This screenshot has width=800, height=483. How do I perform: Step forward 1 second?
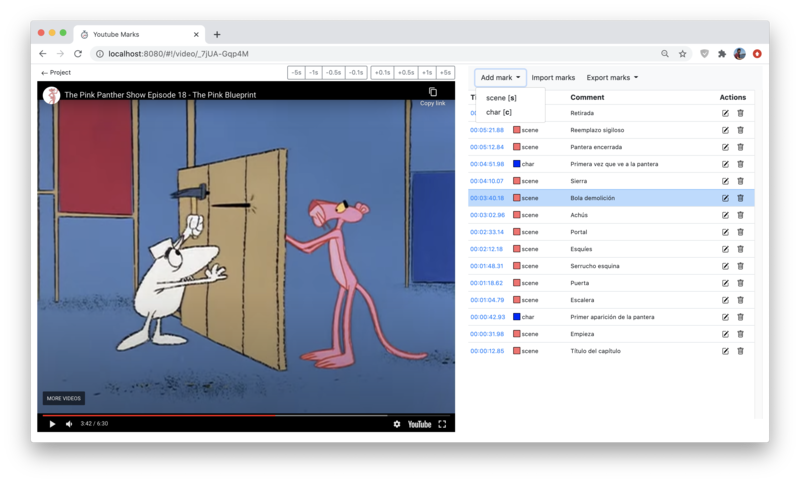click(427, 72)
